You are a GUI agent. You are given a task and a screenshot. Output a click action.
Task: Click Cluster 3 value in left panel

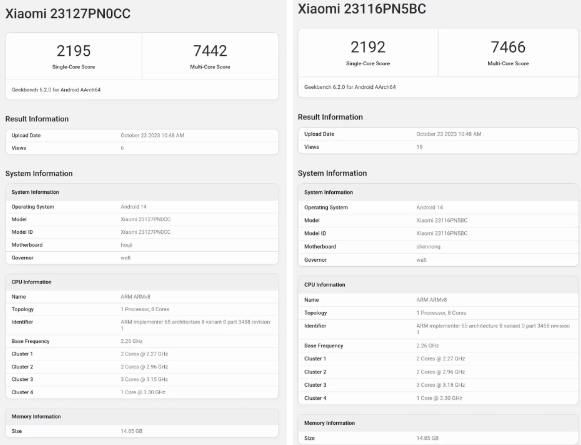point(144,379)
